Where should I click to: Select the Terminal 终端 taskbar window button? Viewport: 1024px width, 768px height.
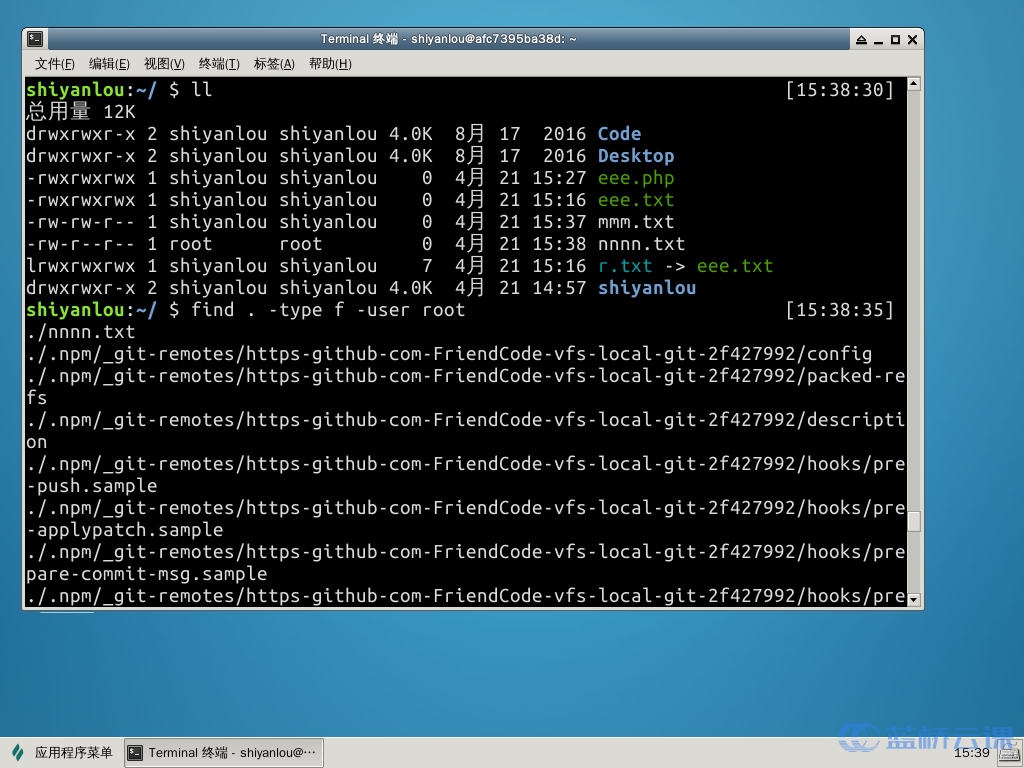click(223, 753)
